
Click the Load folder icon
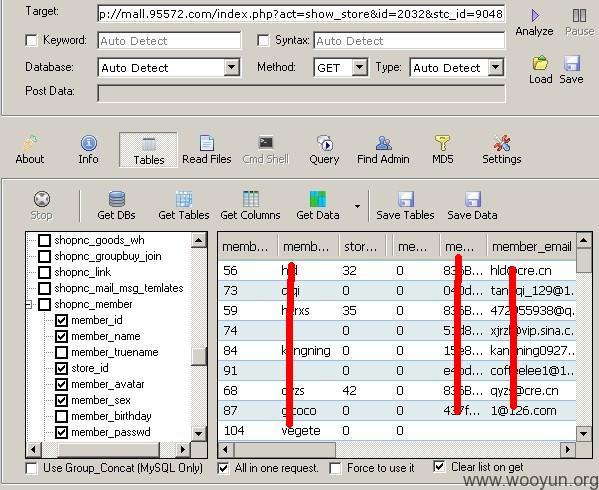[x=540, y=63]
